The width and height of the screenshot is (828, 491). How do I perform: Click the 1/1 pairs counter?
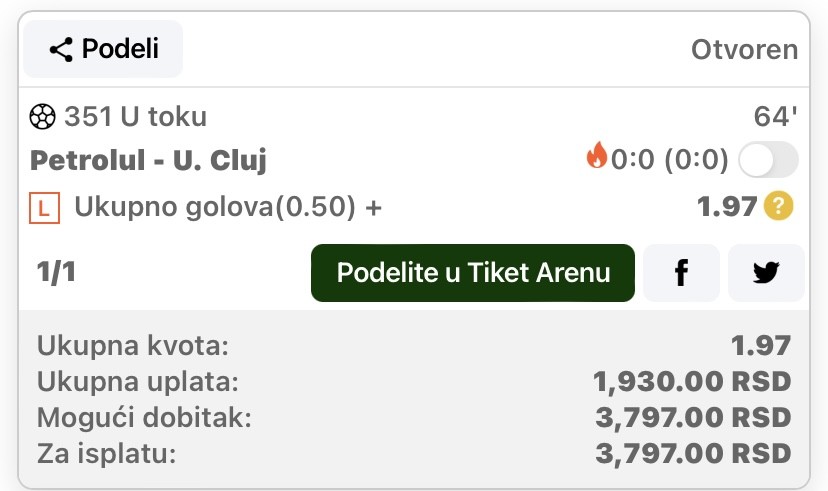pos(56,272)
